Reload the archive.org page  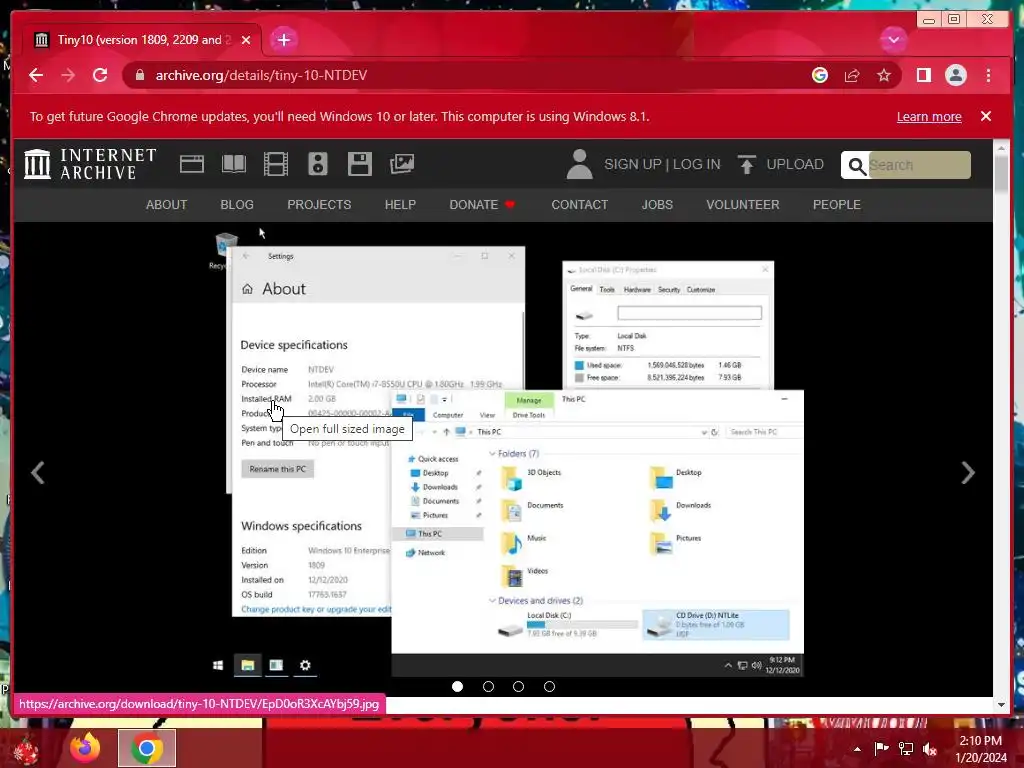point(100,75)
